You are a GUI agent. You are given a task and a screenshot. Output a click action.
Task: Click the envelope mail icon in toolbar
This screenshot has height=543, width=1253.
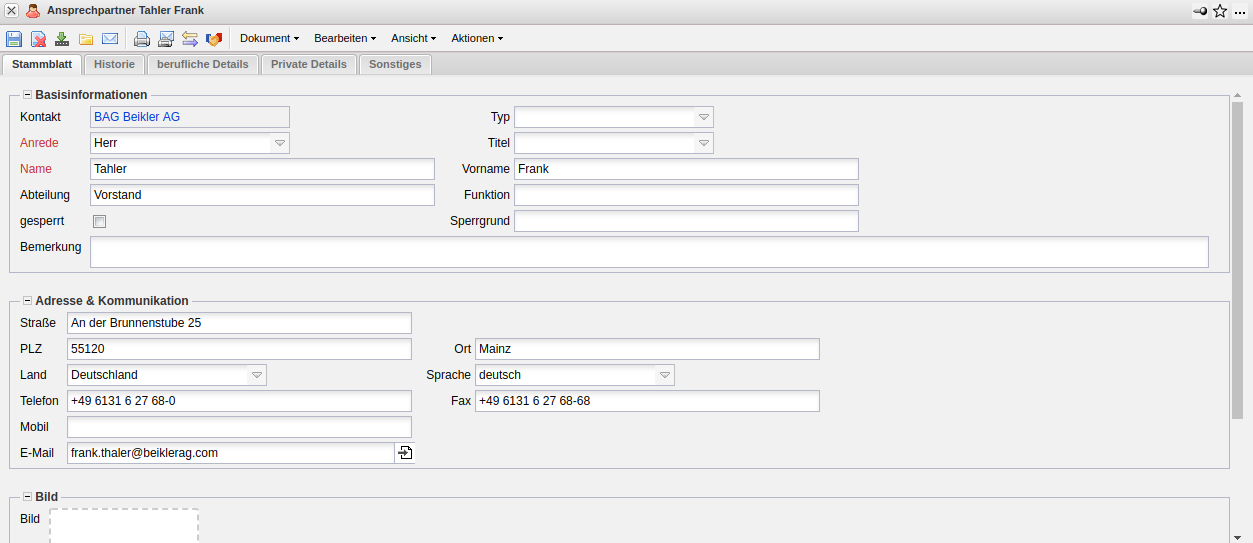click(110, 39)
